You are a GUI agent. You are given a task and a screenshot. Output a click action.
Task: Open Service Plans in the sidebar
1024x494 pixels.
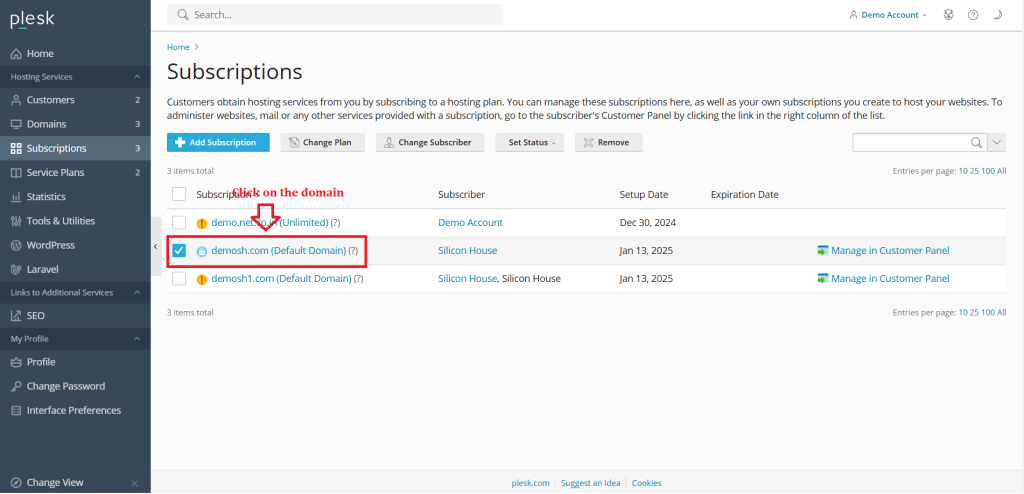[x=75, y=173]
